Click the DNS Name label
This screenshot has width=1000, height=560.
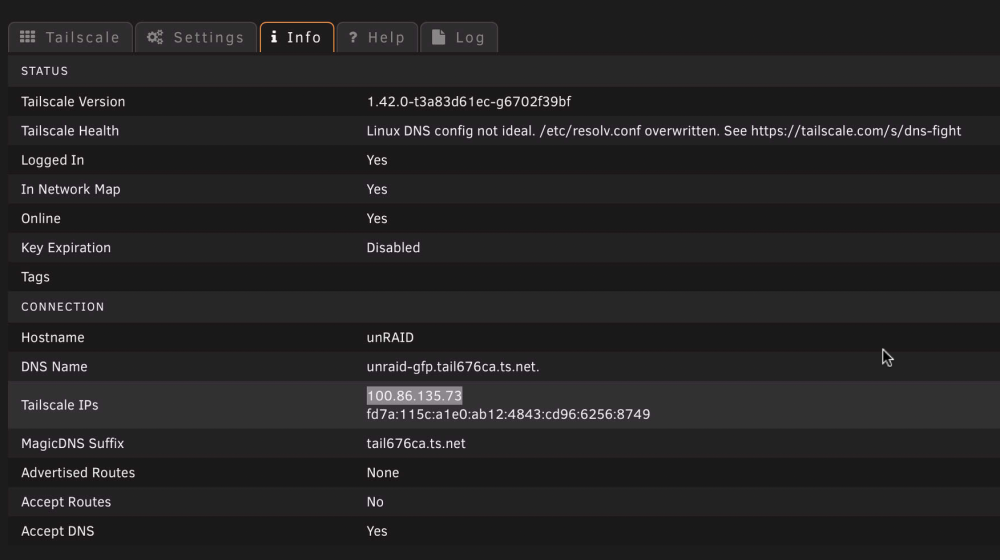point(54,367)
